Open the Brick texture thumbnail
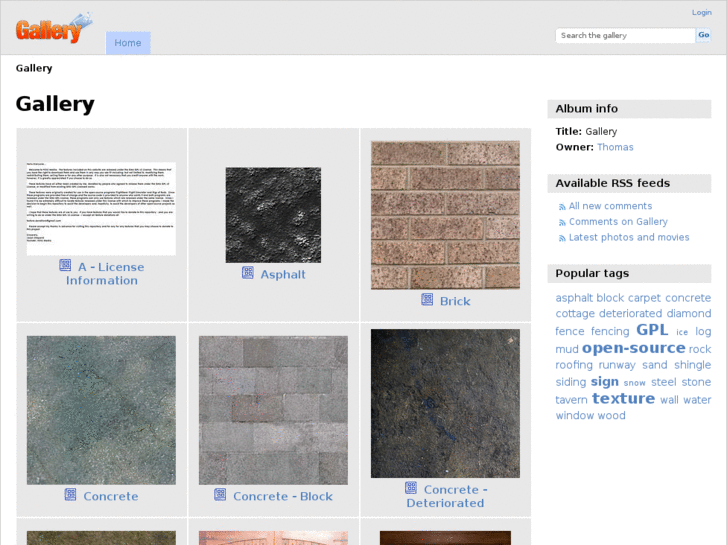Image resolution: width=727 pixels, height=545 pixels. pyautogui.click(x=445, y=215)
